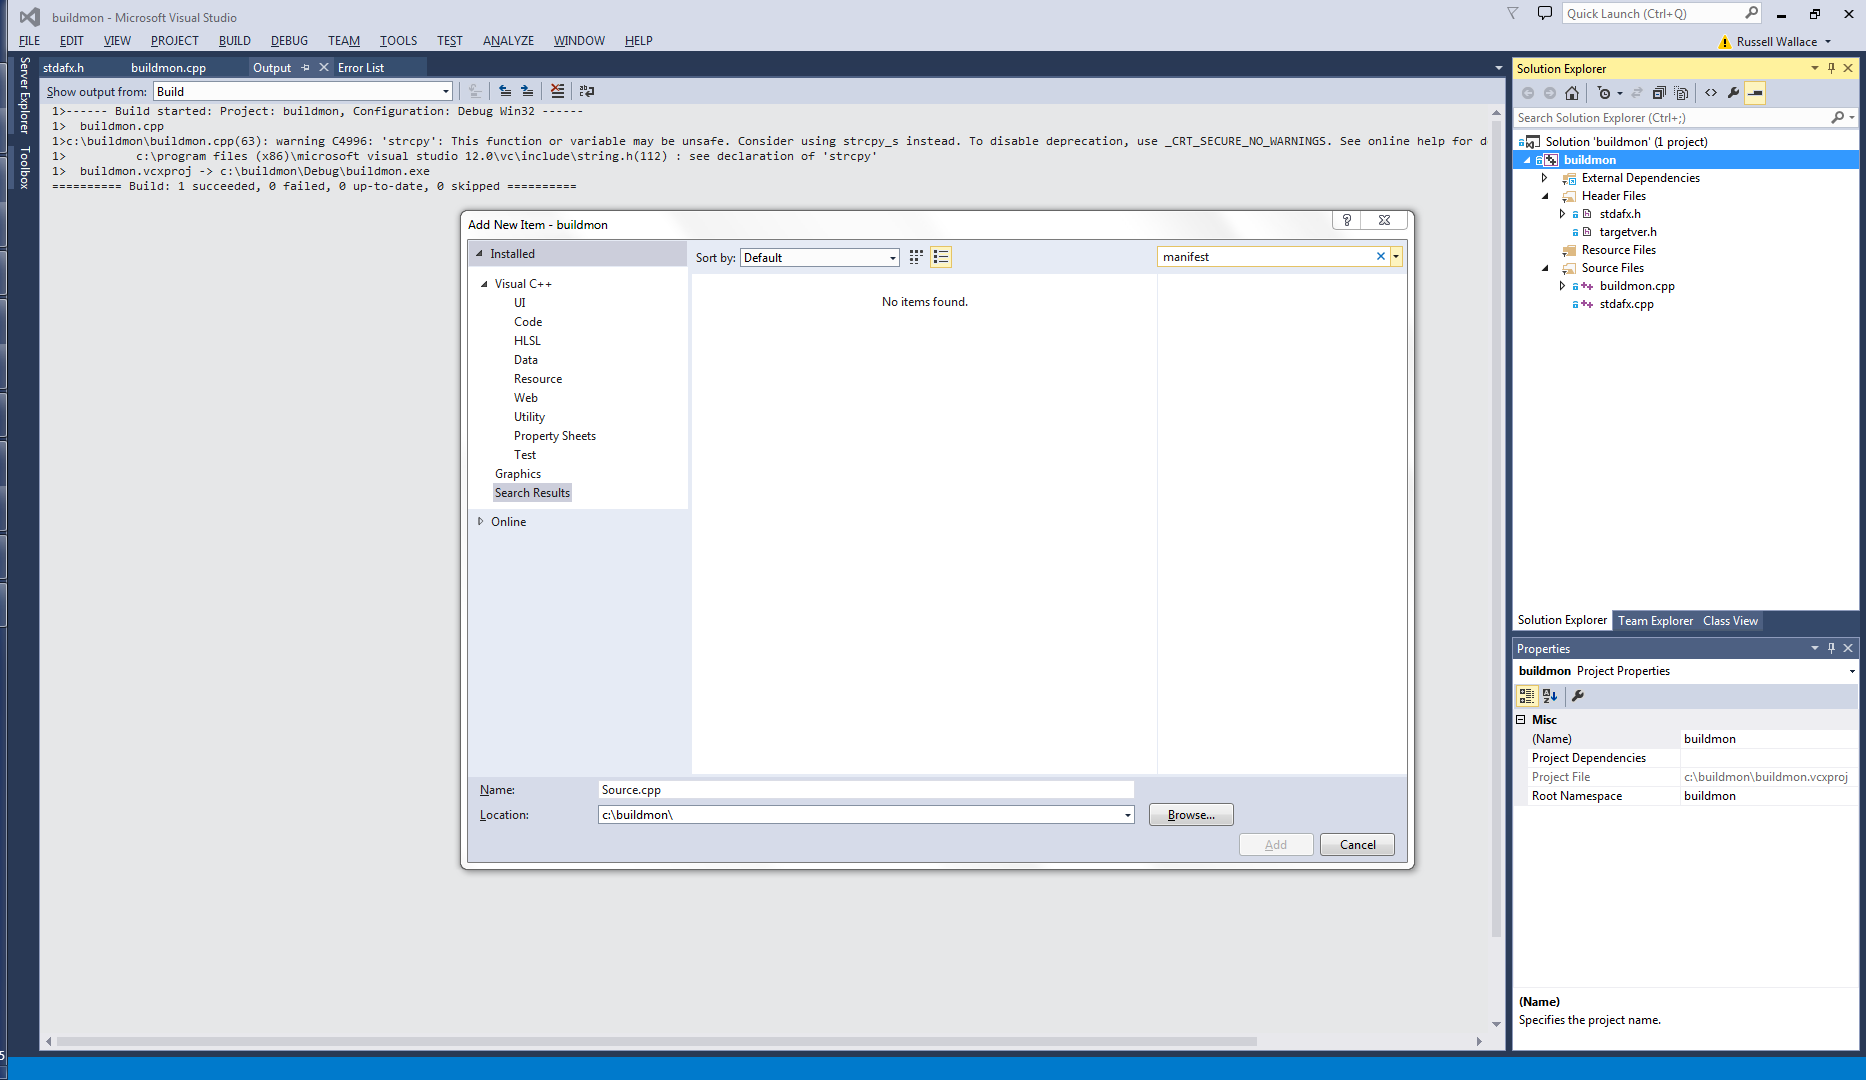Screen dimensions: 1866x1080
Task: Open the ANALYZE menu
Action: [x=508, y=41]
